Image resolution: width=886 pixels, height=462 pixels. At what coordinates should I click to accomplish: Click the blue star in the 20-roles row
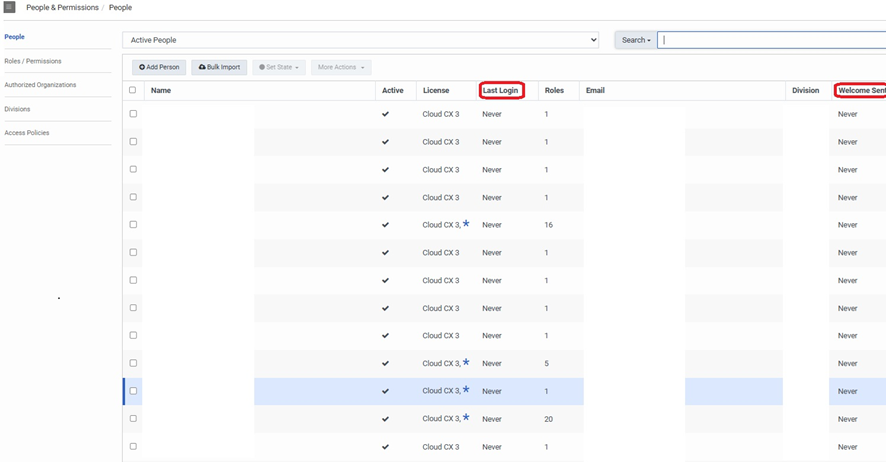pos(466,417)
